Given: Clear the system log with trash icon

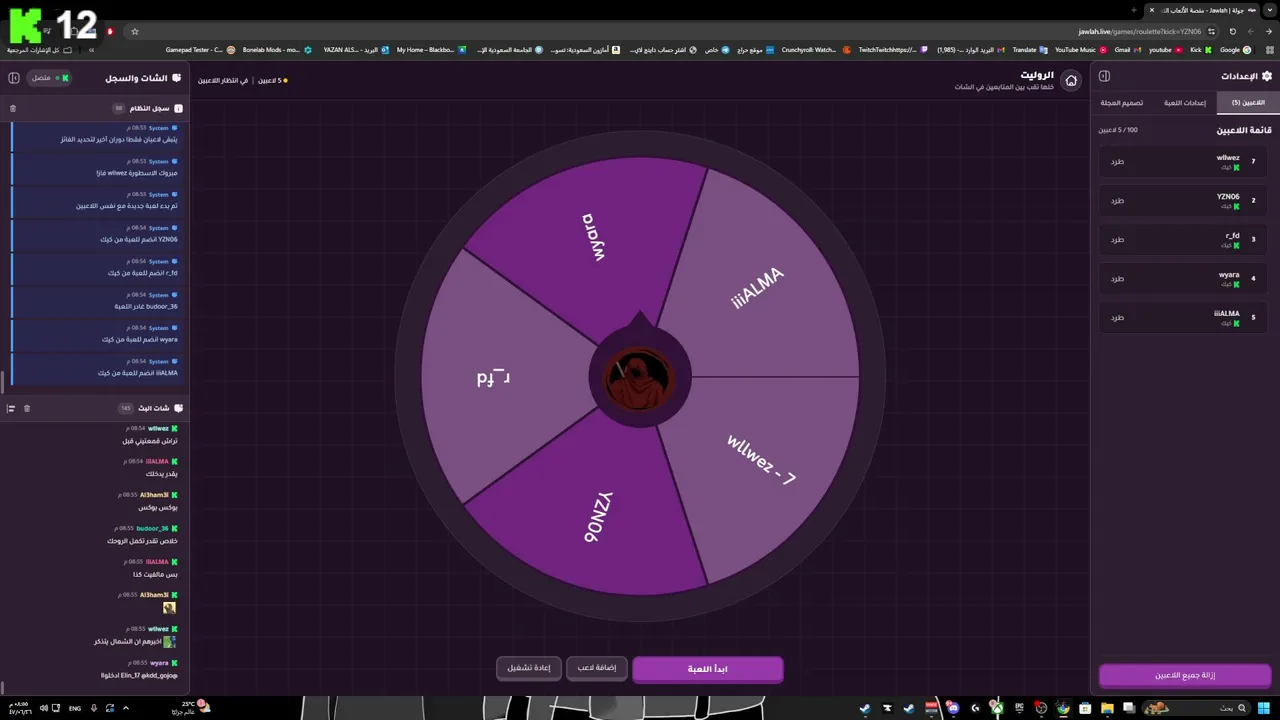Looking at the screenshot, I should [13, 108].
